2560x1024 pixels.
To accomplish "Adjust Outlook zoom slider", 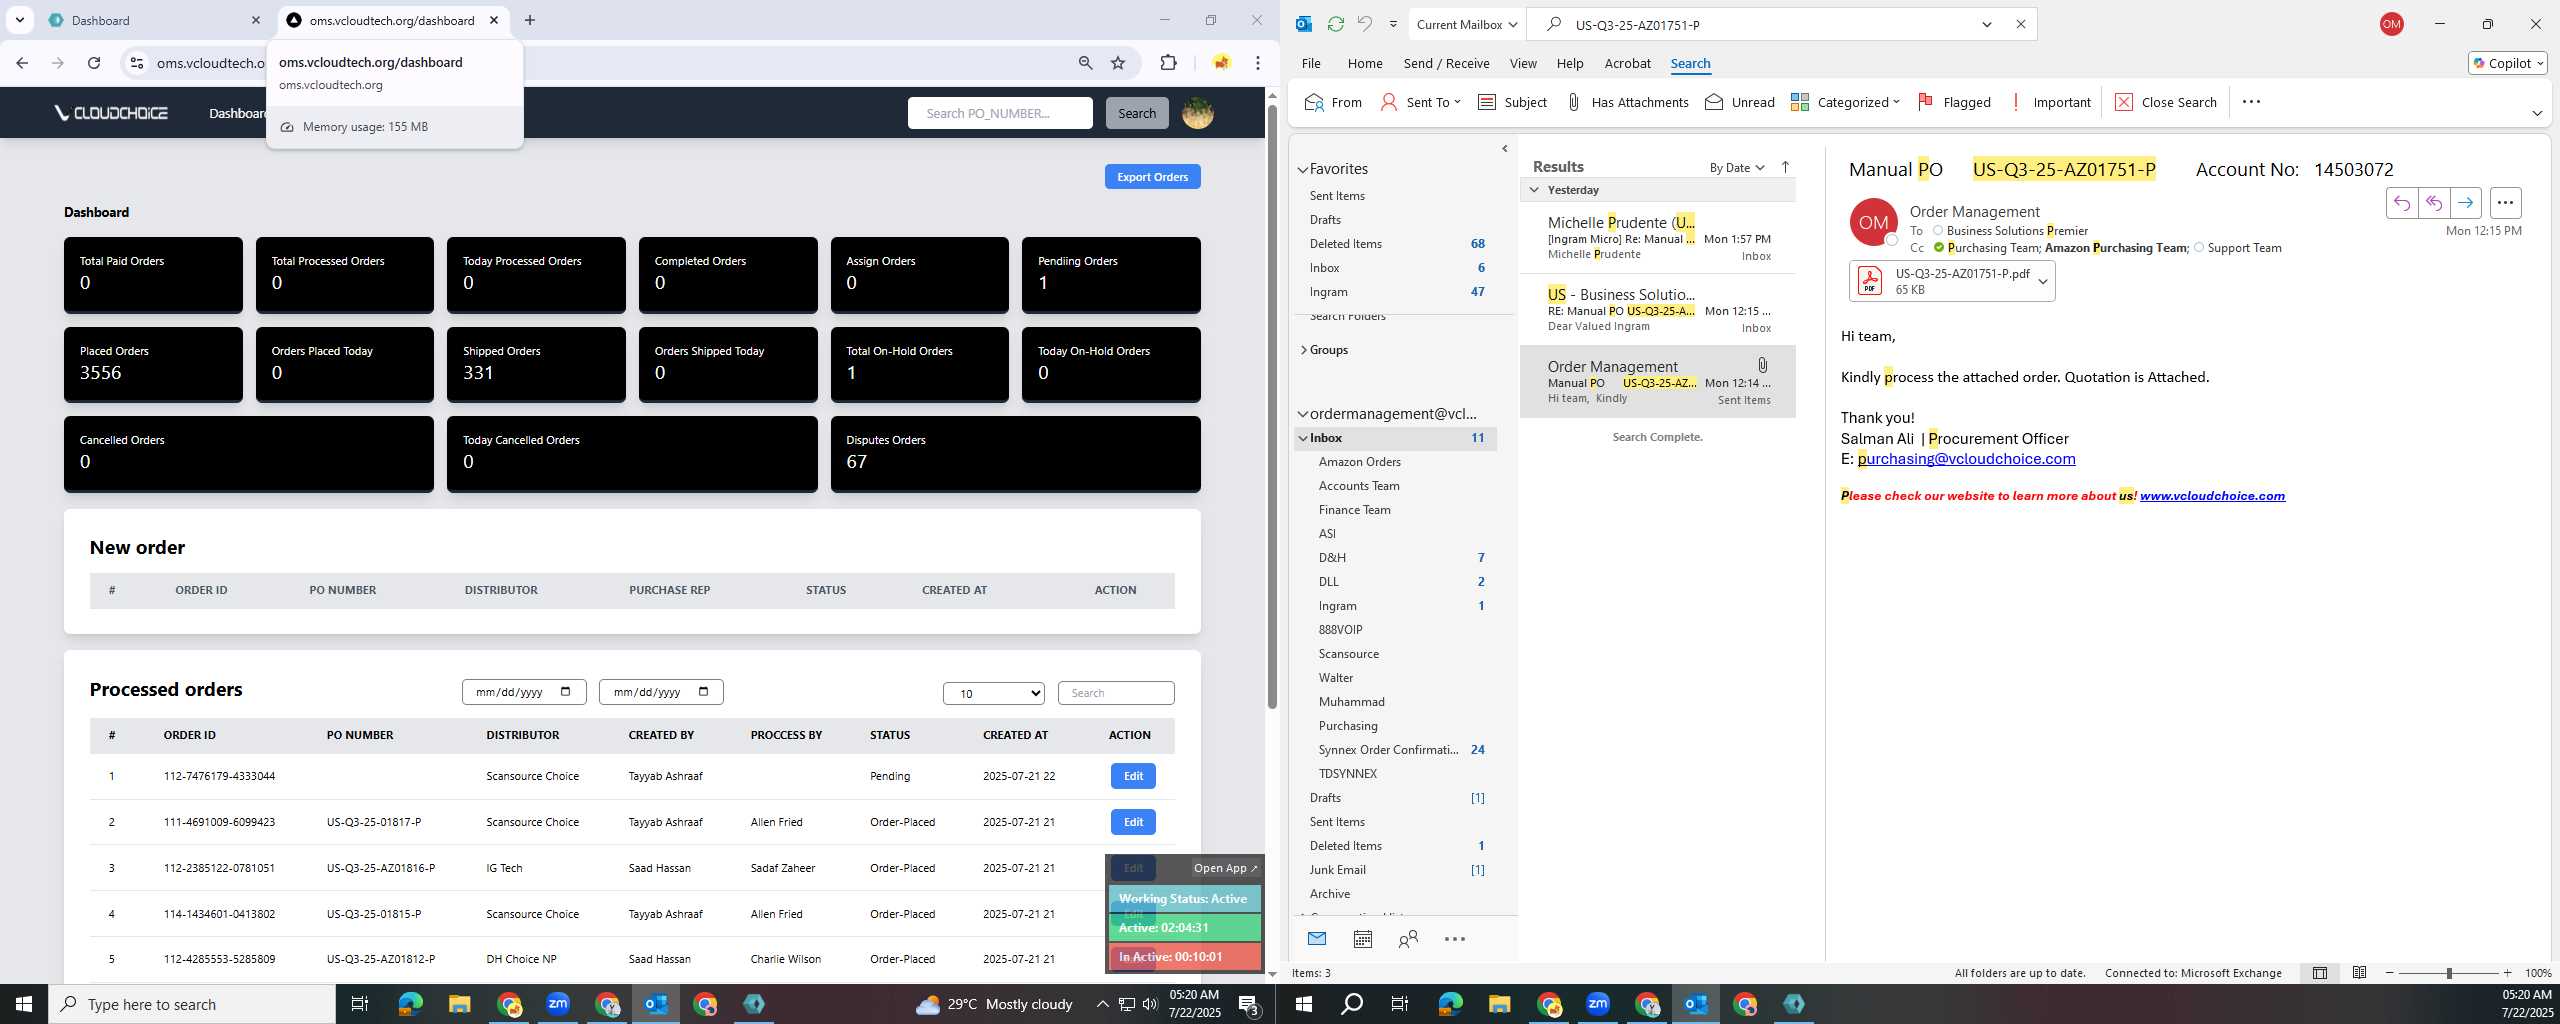I will coord(2449,973).
